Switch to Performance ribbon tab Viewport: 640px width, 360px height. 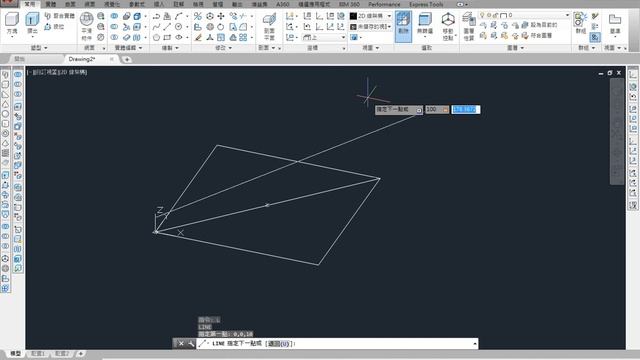pyautogui.click(x=384, y=4)
